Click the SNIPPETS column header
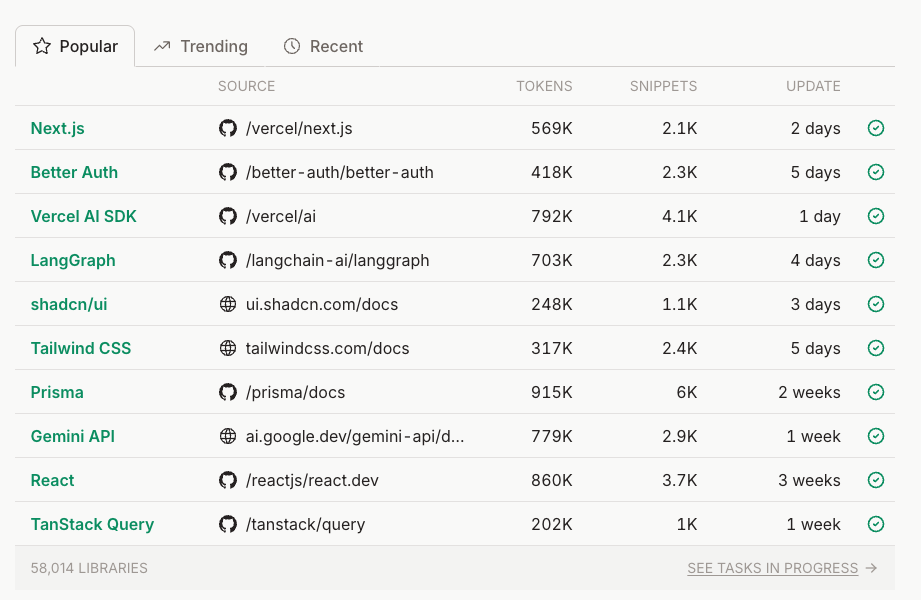Image resolution: width=921 pixels, height=600 pixels. click(663, 86)
